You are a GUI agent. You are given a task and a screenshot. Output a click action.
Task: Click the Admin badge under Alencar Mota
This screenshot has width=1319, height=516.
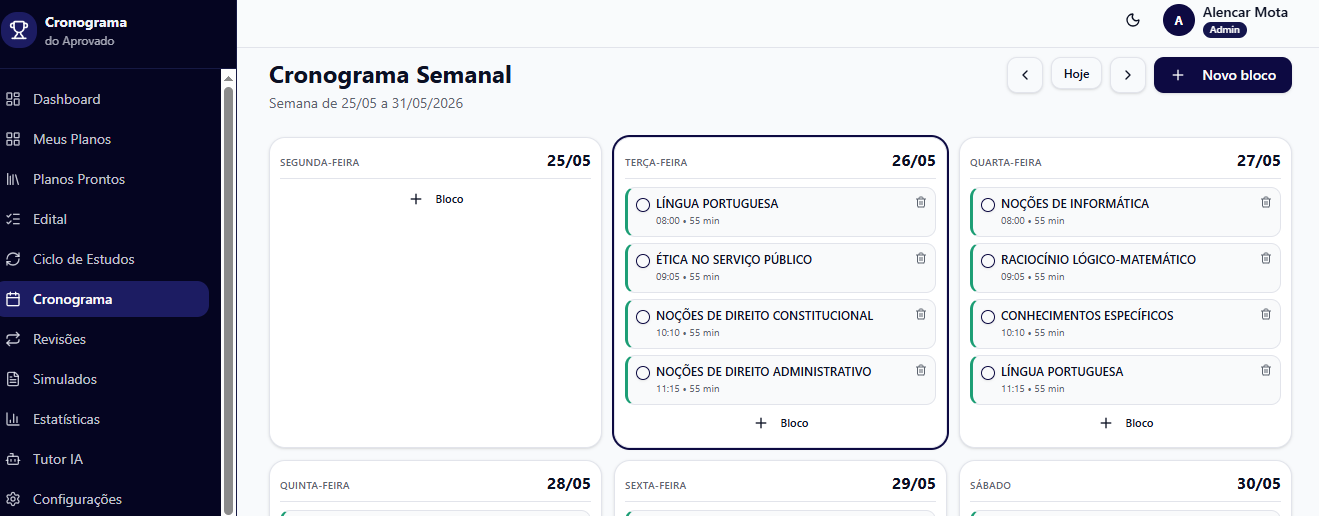tap(1224, 30)
